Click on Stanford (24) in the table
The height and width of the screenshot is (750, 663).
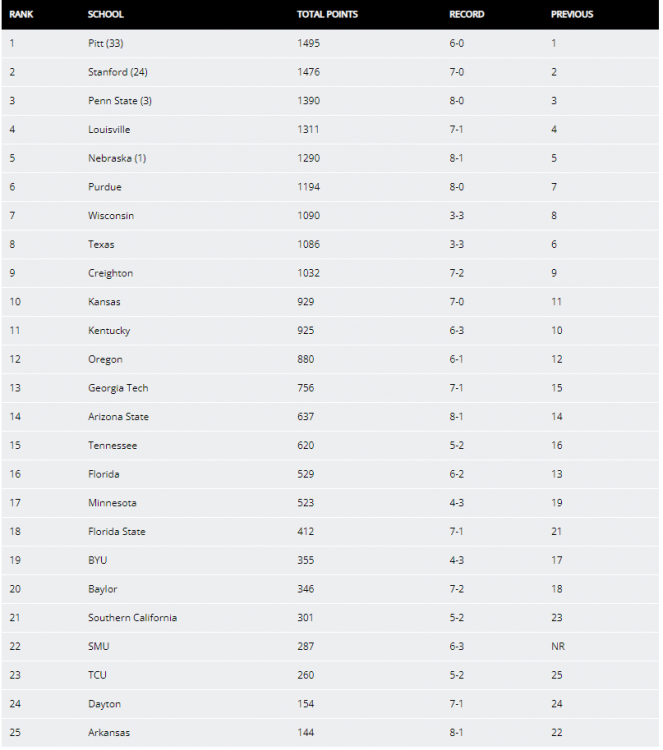[118, 72]
